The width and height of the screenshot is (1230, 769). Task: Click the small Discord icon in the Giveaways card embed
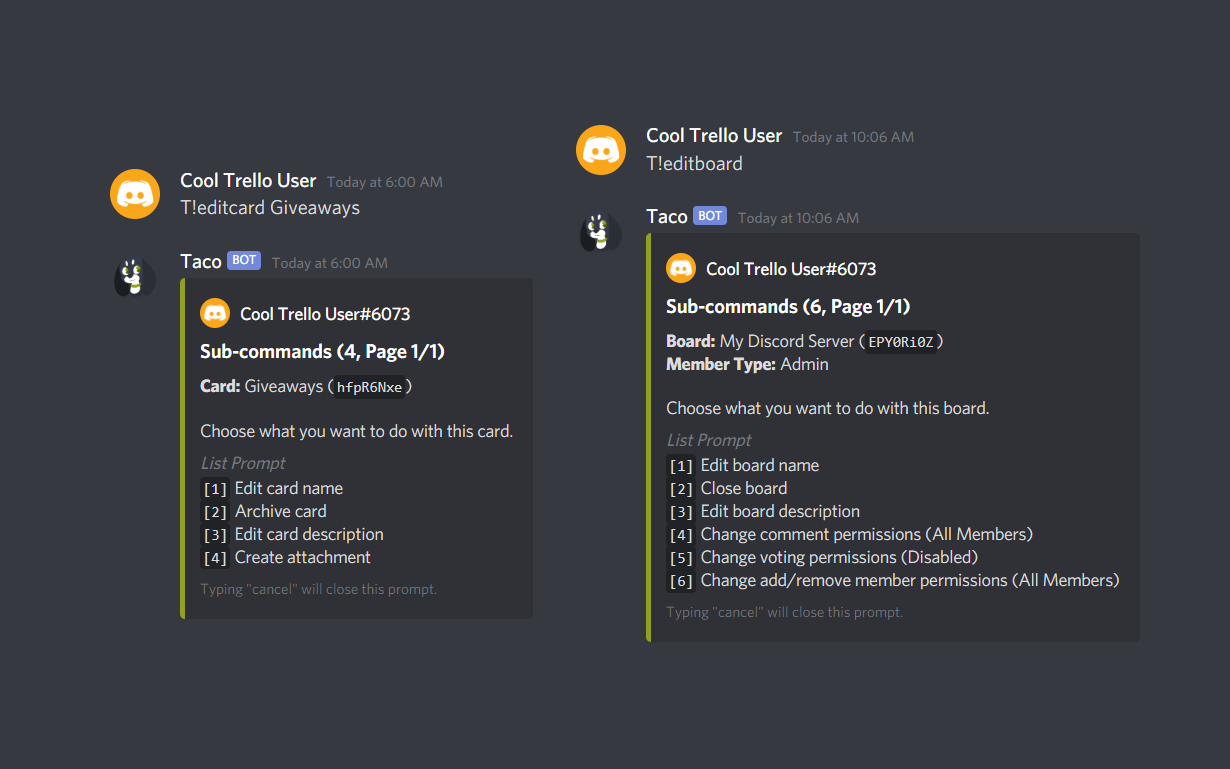pyautogui.click(x=215, y=314)
